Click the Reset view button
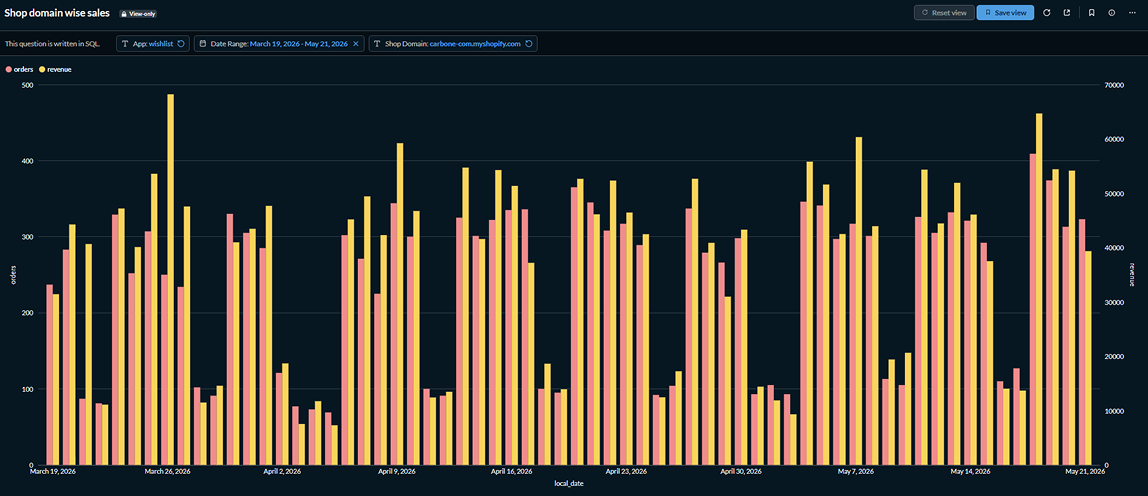The image size is (1148, 496). pyautogui.click(x=944, y=12)
